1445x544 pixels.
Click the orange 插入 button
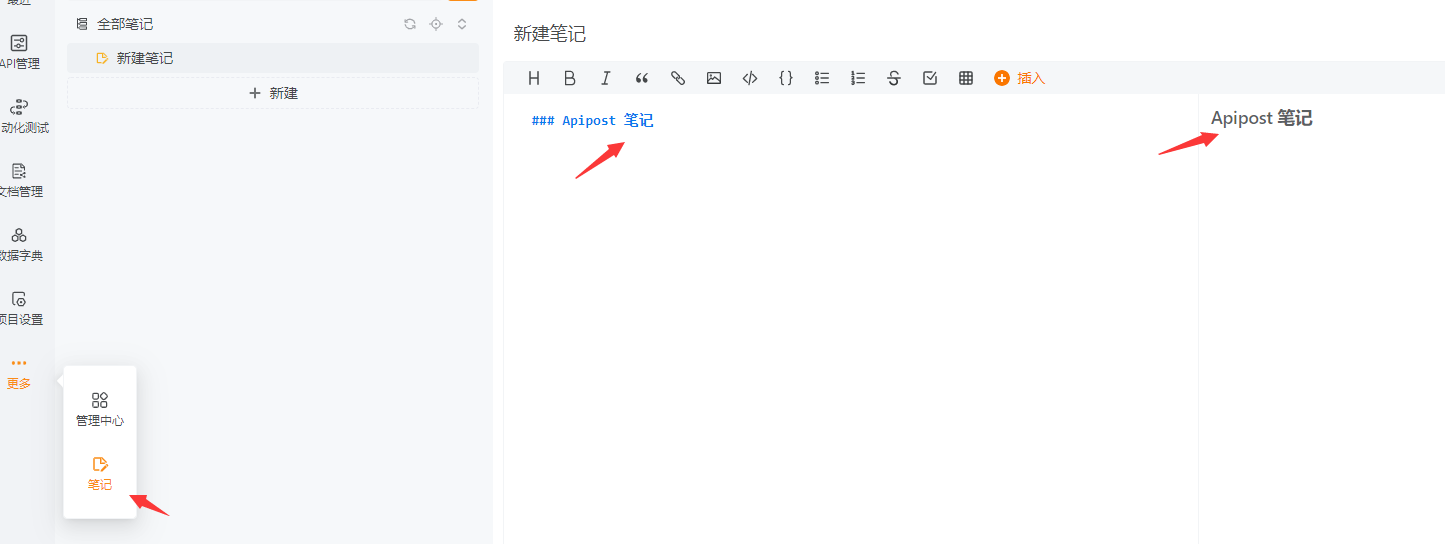(x=1019, y=78)
